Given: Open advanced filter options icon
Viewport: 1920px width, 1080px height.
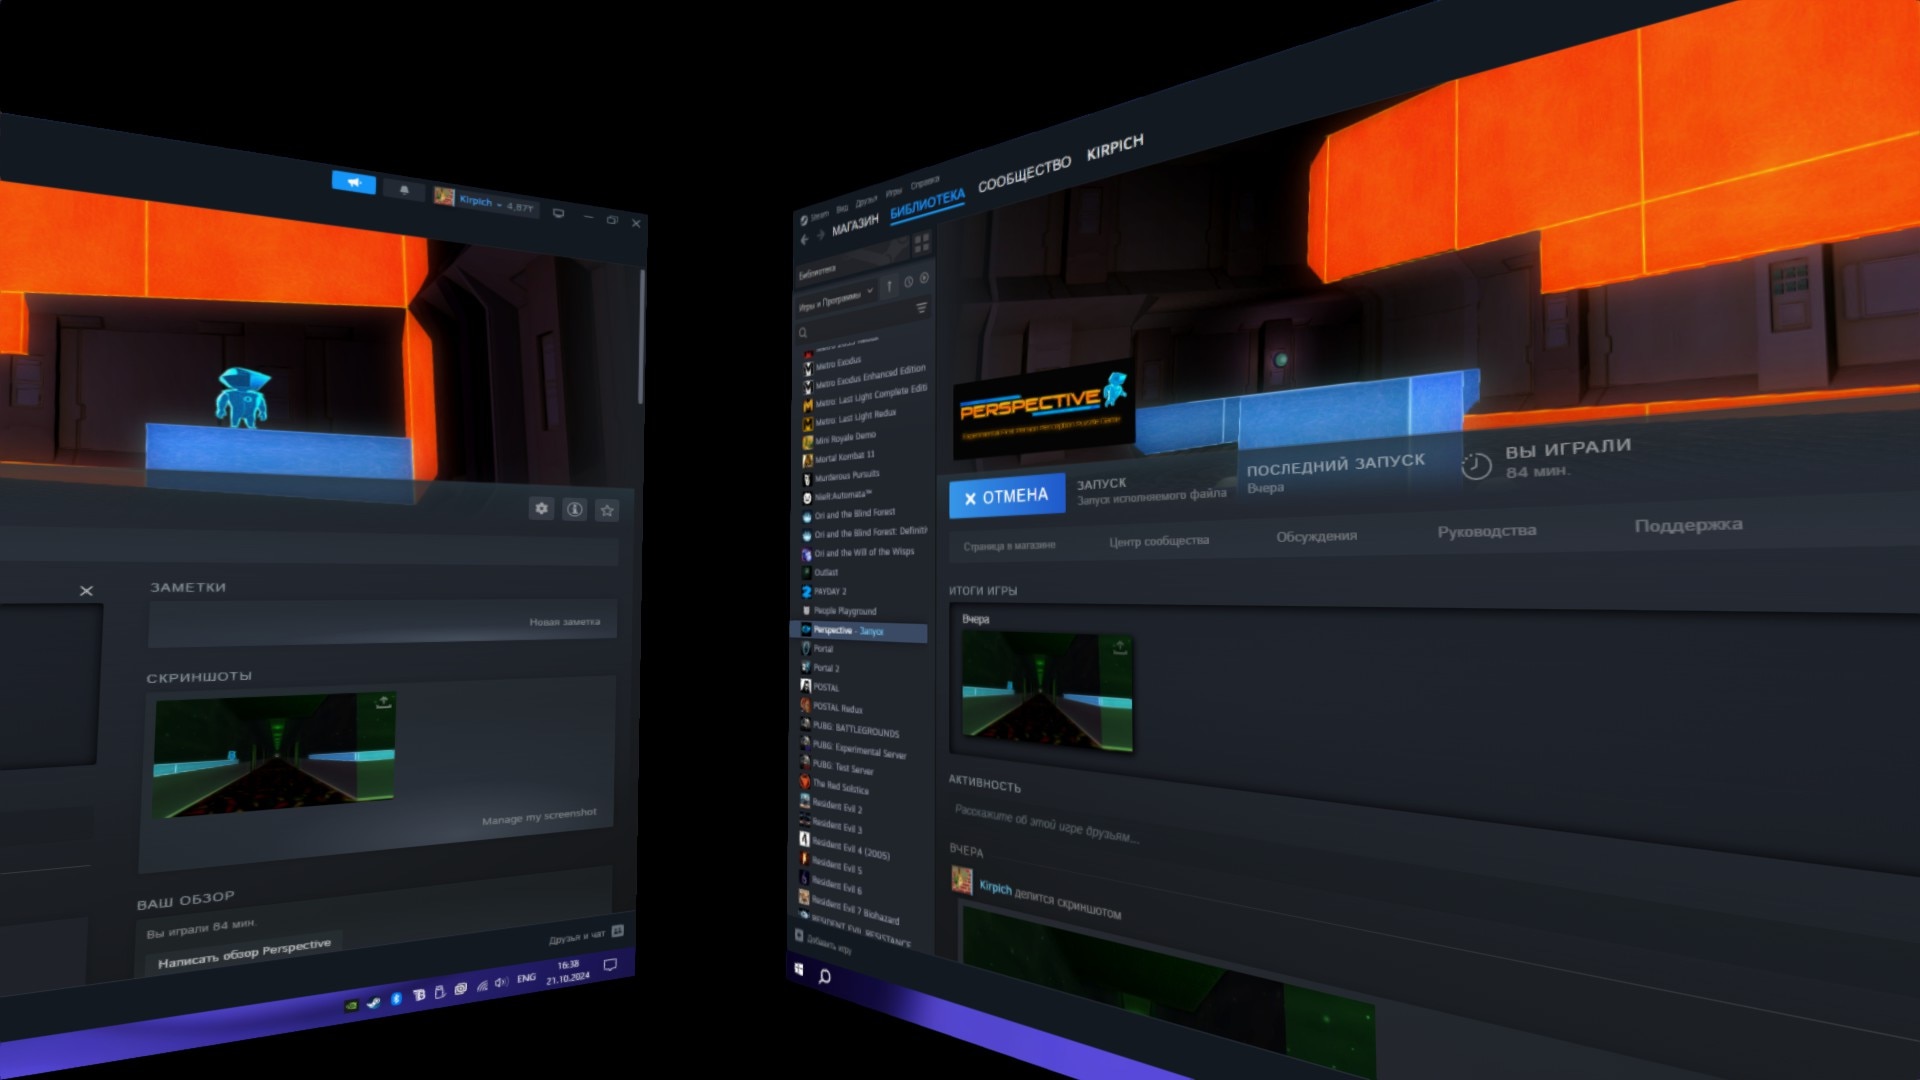Looking at the screenshot, I should 922,307.
